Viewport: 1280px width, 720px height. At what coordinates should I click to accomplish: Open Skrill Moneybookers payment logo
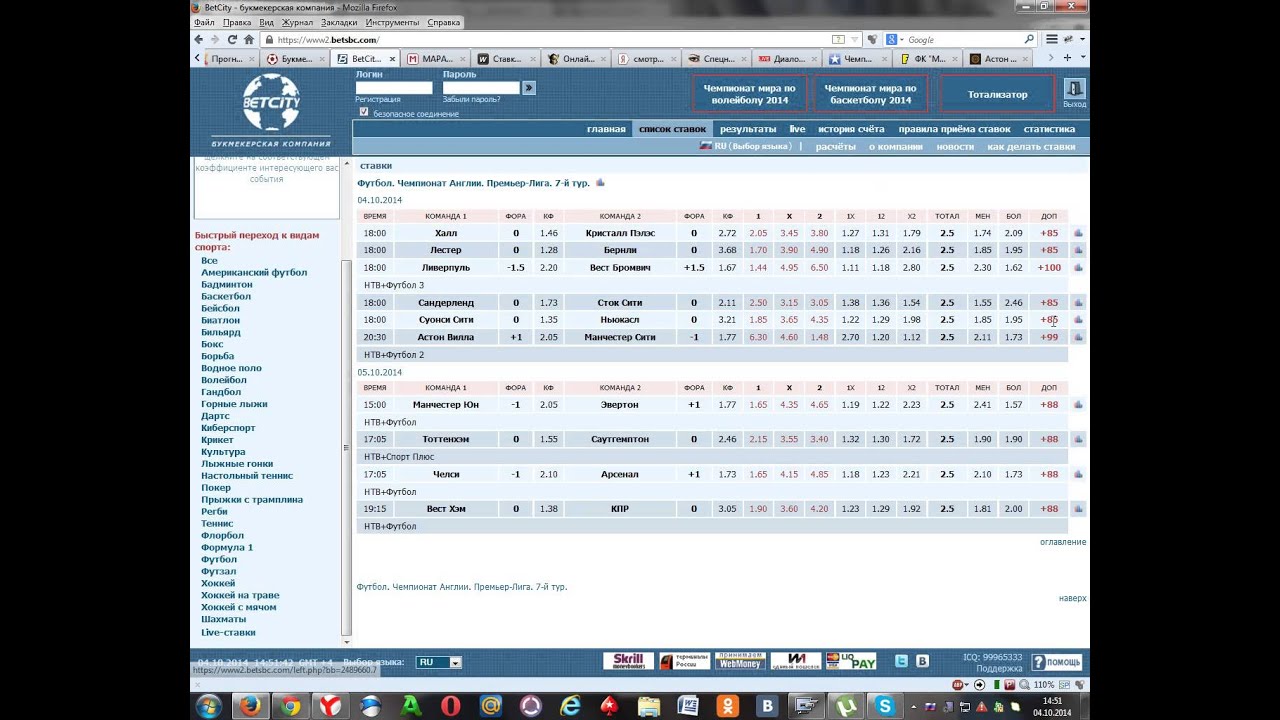628,661
